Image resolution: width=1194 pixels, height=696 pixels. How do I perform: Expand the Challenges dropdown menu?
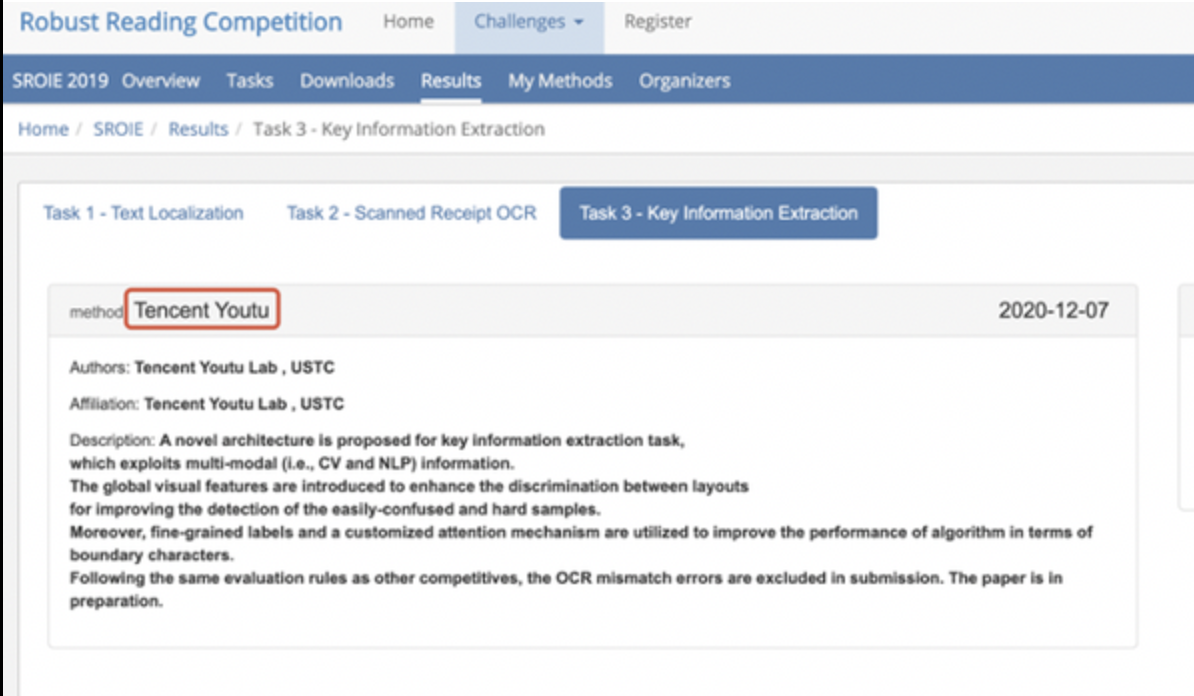click(x=528, y=22)
